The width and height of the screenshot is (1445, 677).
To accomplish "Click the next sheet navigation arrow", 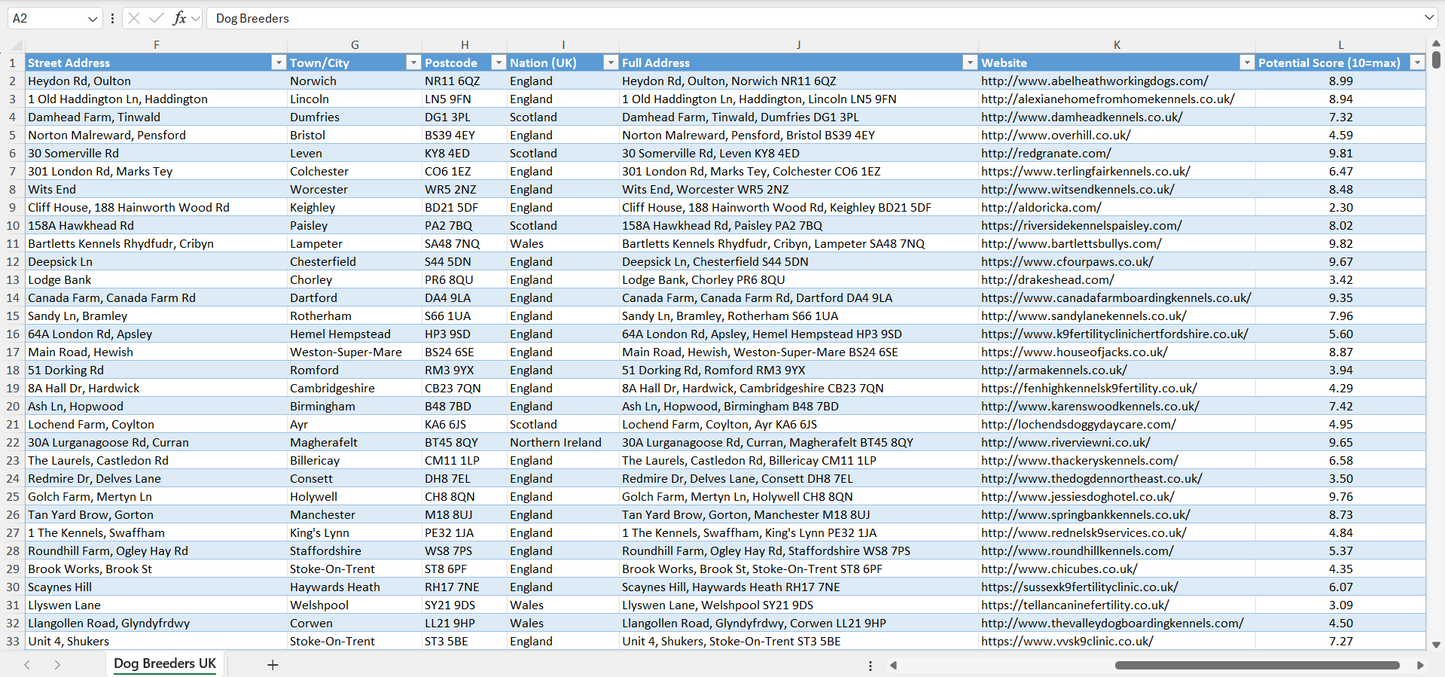I will tap(57, 665).
